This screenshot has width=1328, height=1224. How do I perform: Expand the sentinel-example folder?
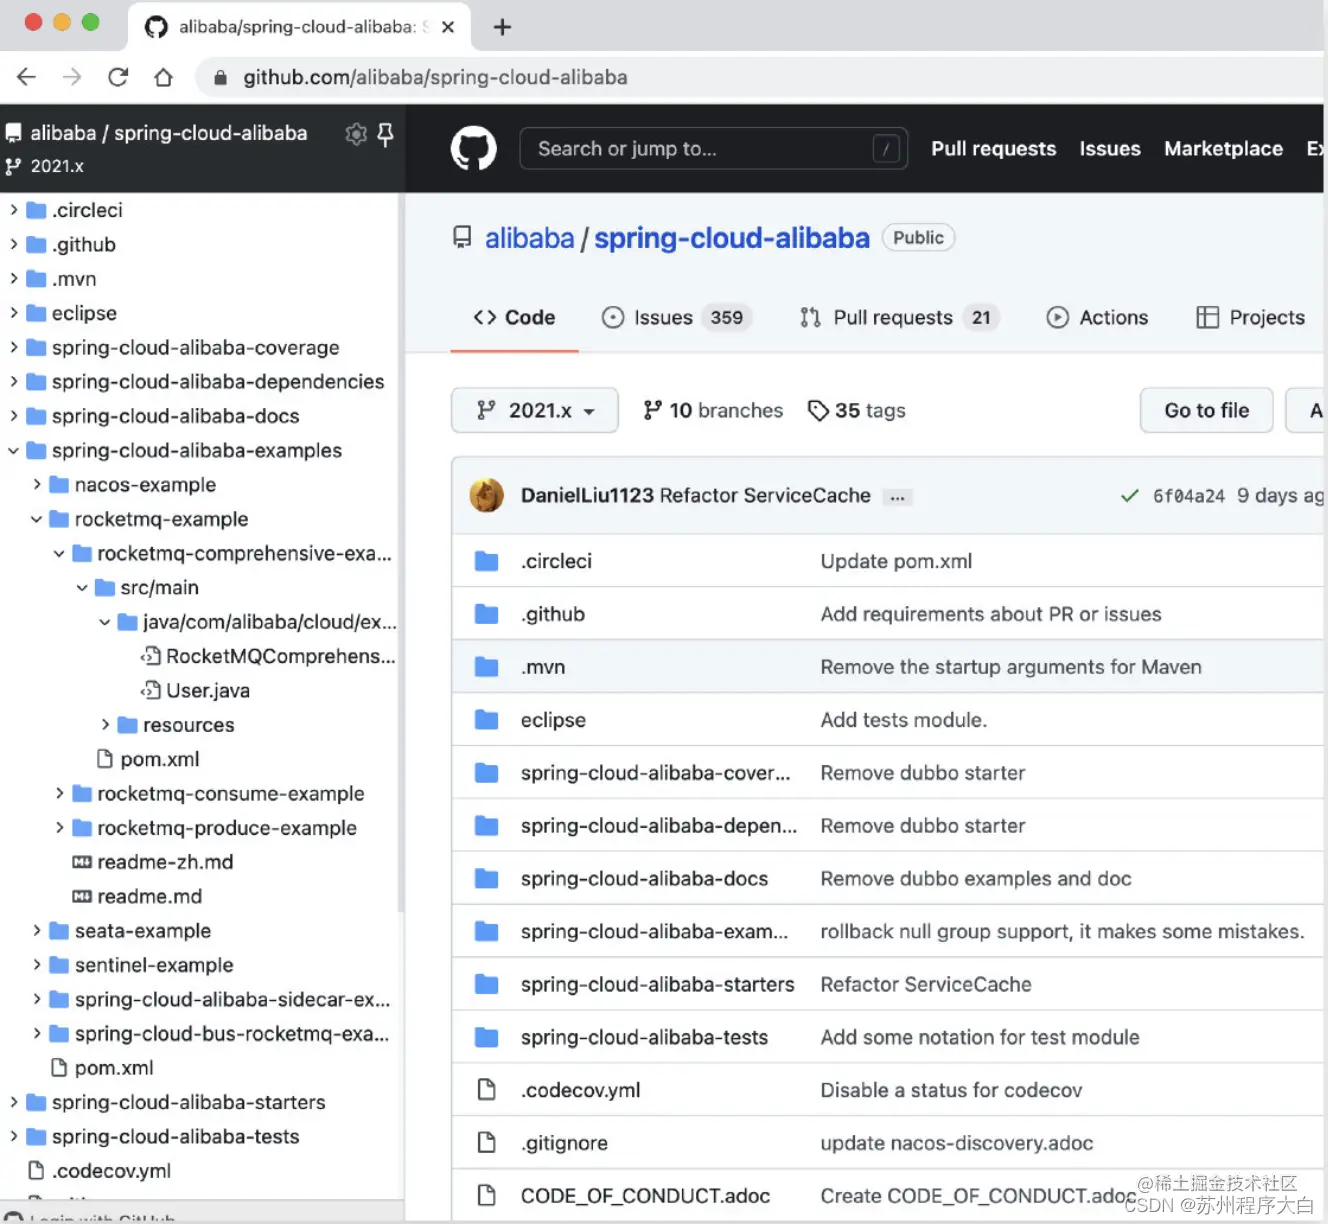pos(37,965)
